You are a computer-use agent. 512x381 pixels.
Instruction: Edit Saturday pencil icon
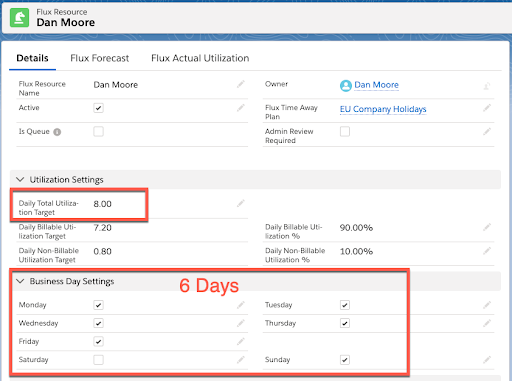tap(241, 360)
